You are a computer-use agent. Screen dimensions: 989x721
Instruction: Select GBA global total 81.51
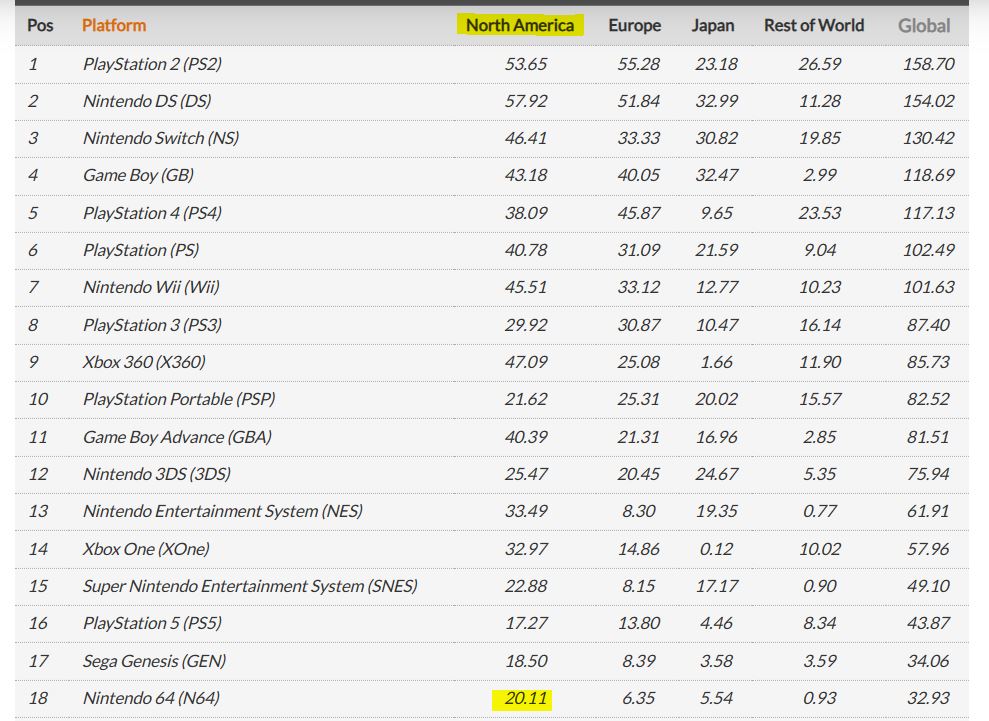pos(928,437)
